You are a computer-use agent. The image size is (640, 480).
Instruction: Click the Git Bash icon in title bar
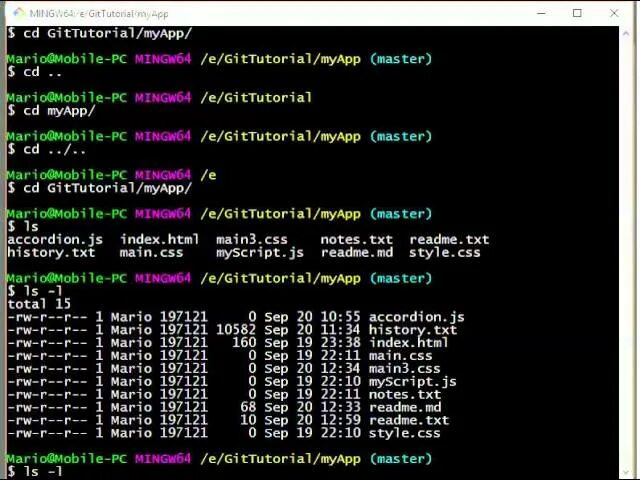click(18, 13)
